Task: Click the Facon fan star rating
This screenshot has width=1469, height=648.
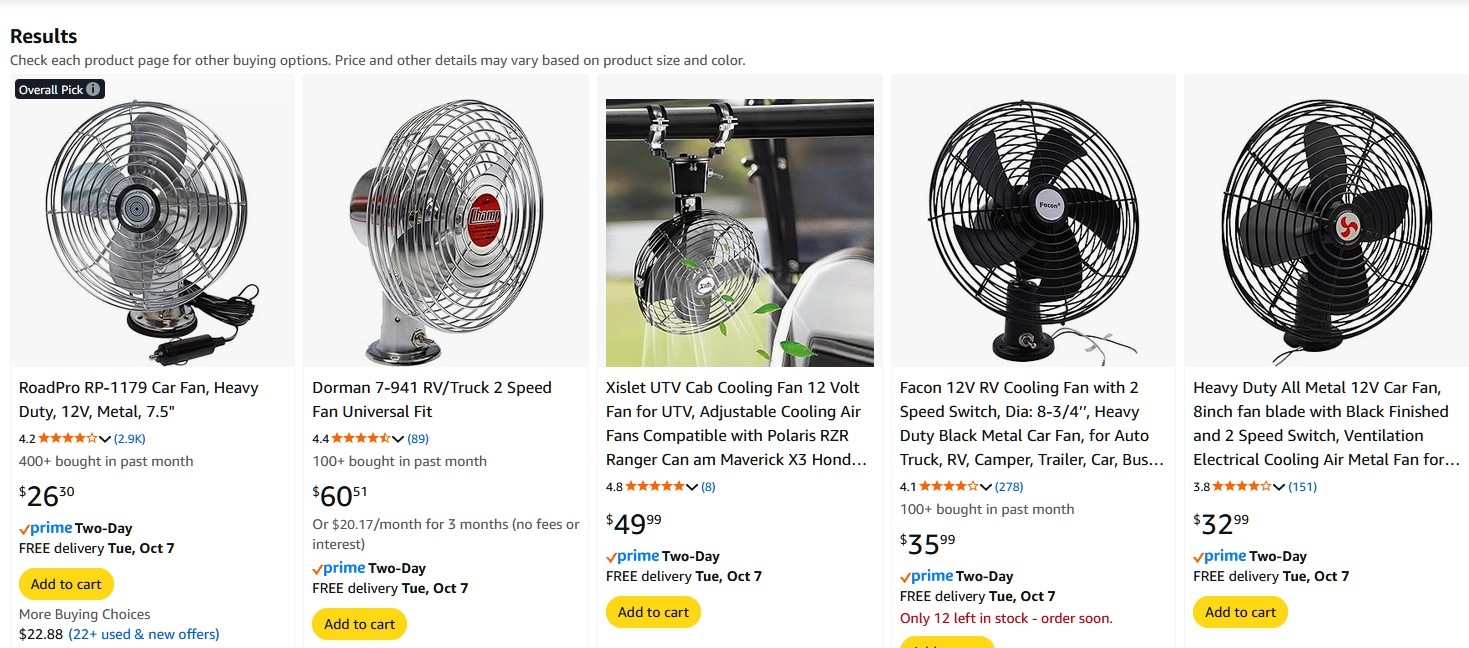Action: (x=948, y=486)
